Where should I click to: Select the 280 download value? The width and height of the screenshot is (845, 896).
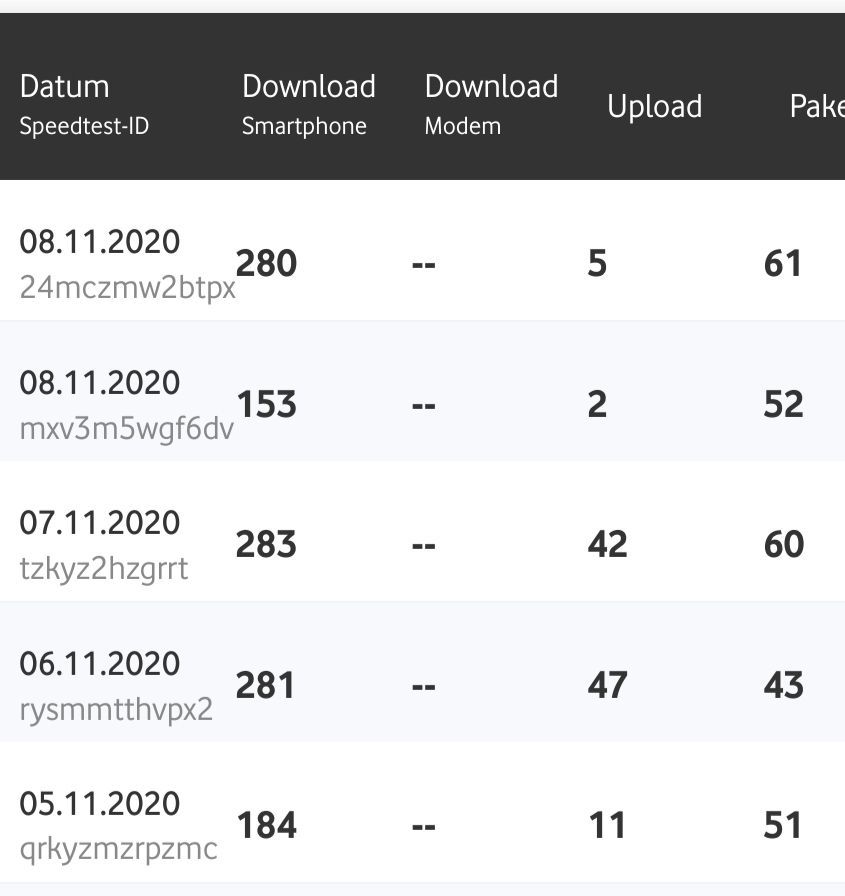266,263
